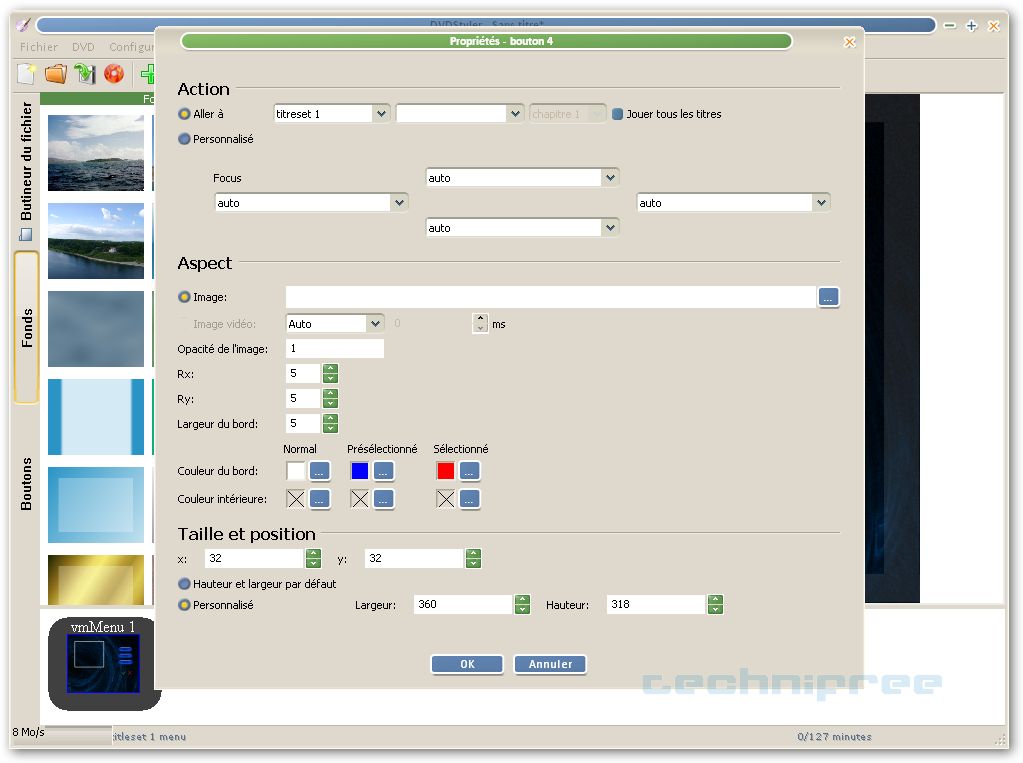The image size is (1023, 763).
Task: Choose Hauteur et largeur par défaut
Action: [x=184, y=584]
